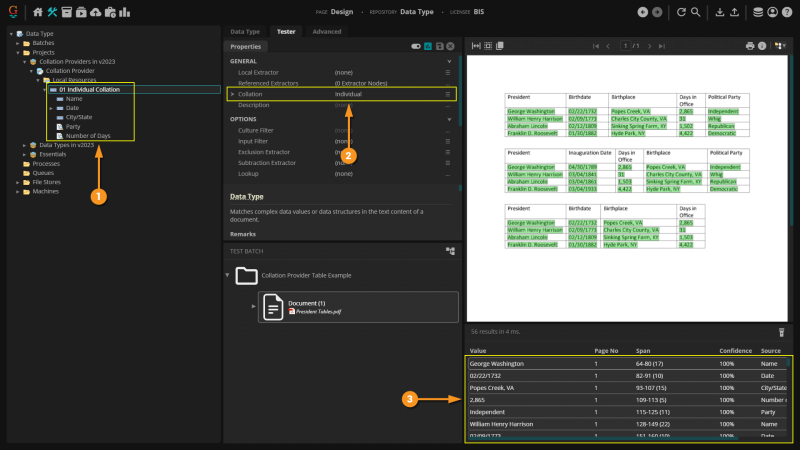Click the refresh icon in top bar
Screen dimensions: 800x450
coord(680,12)
